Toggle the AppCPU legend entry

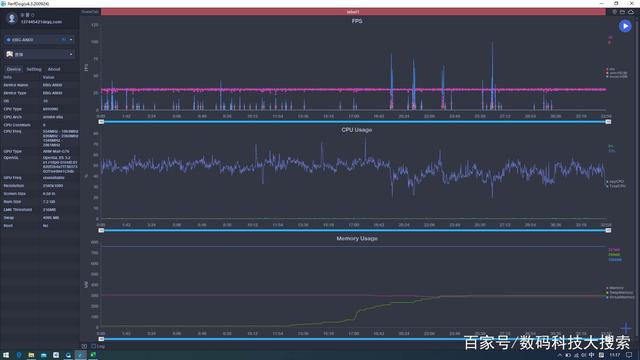(x=616, y=181)
